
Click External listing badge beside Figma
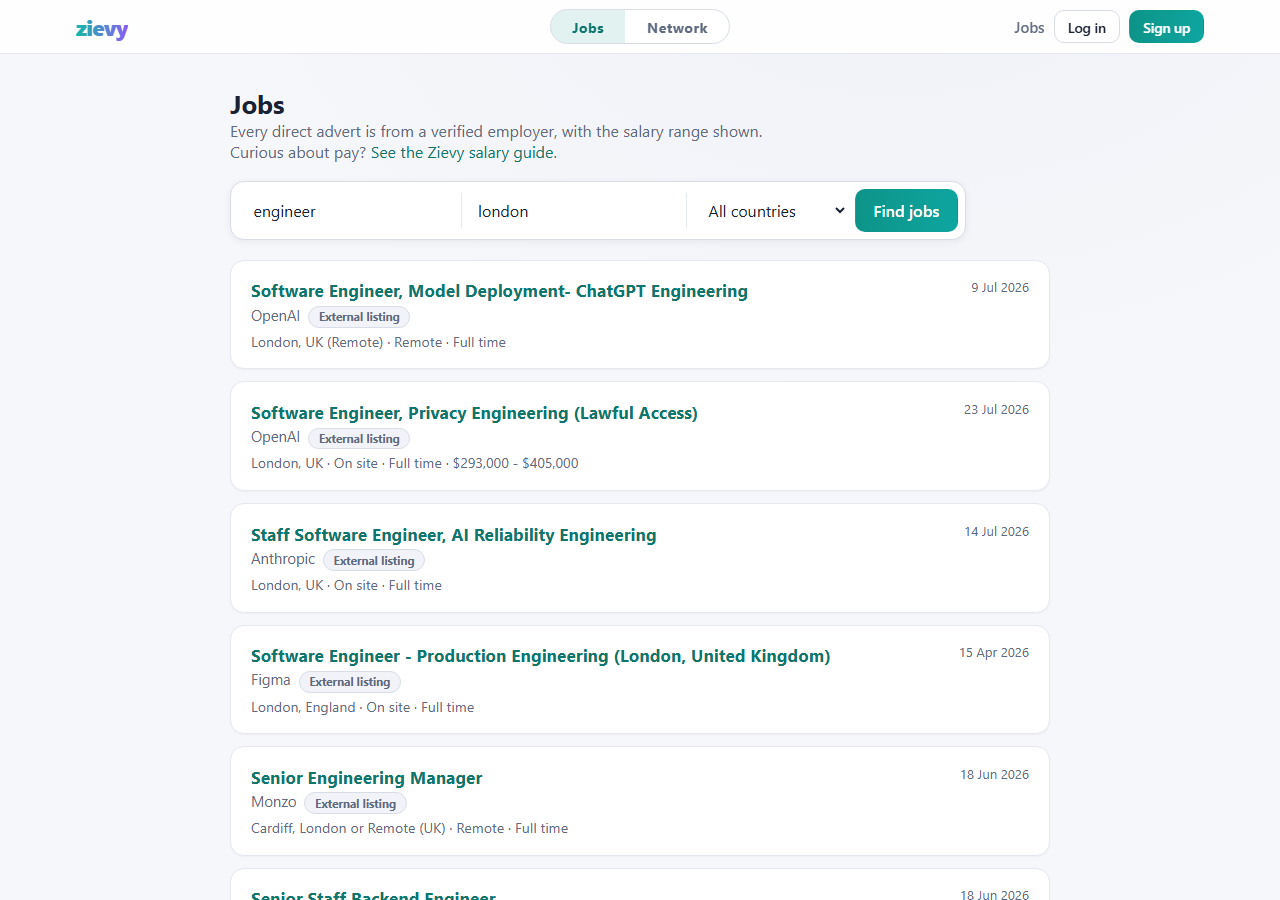pos(350,682)
